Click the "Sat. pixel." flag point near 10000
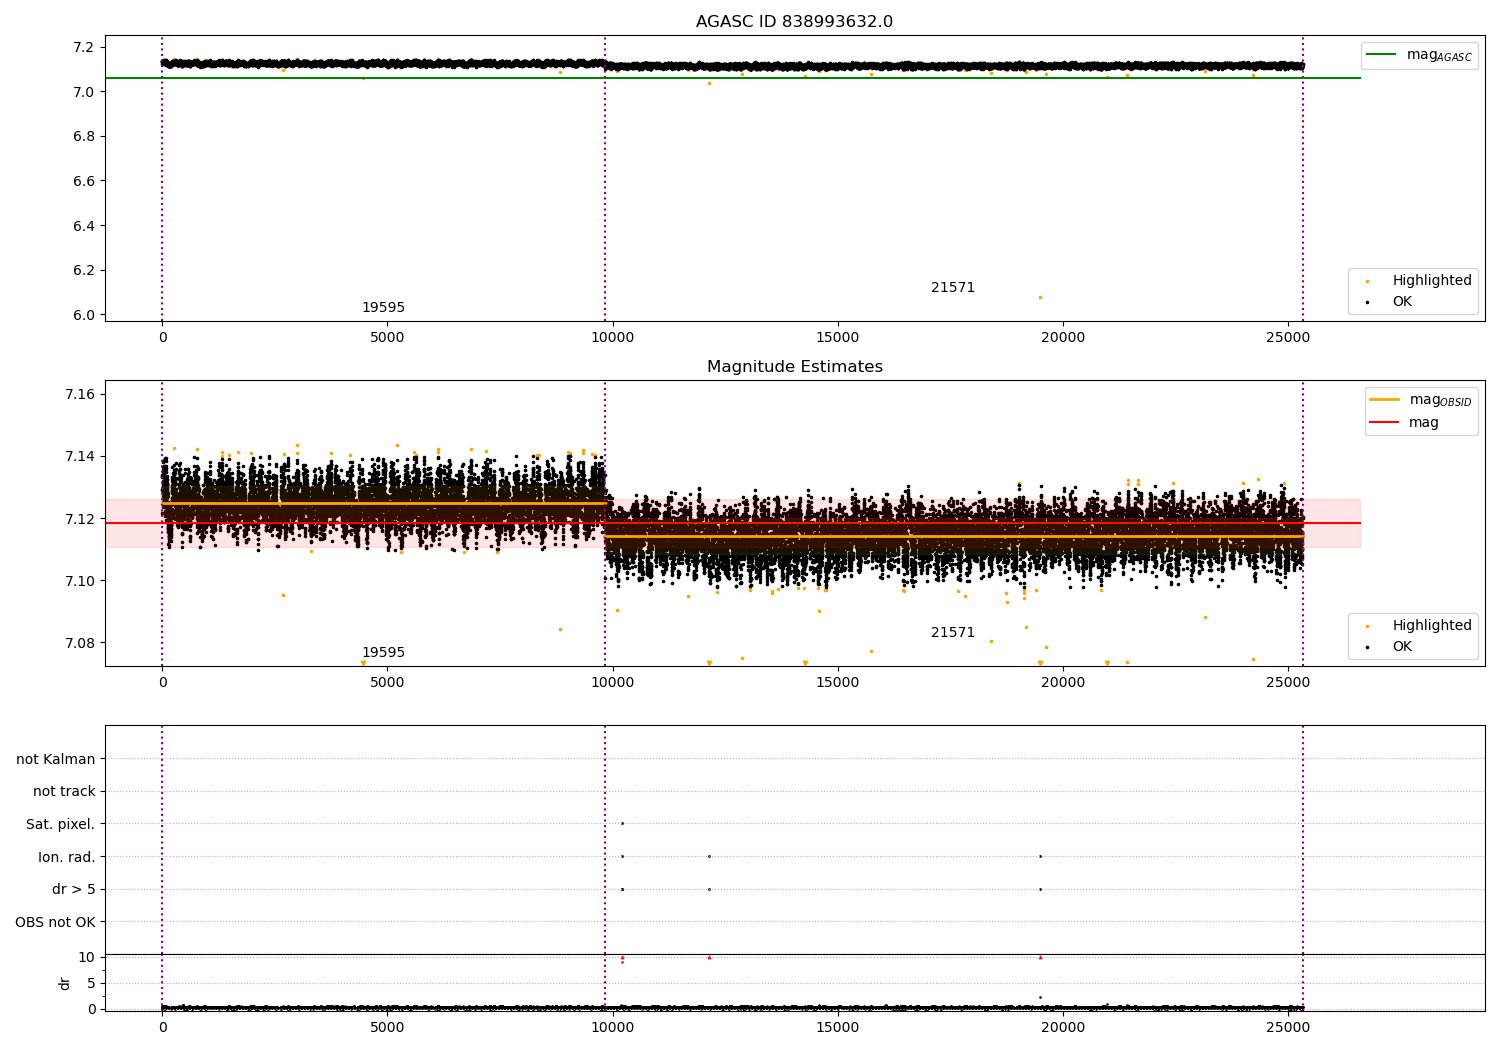The height and width of the screenshot is (1050, 1500). (x=622, y=824)
